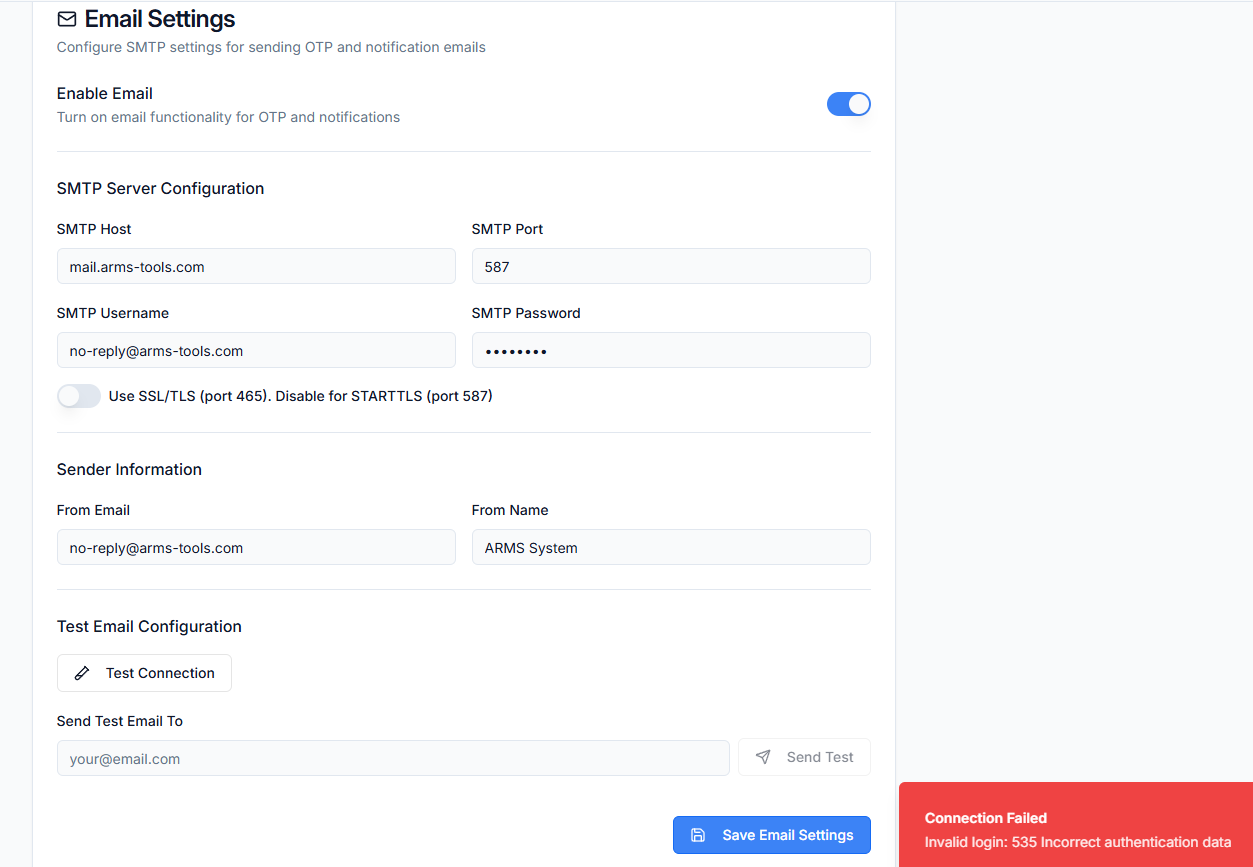This screenshot has width=1253, height=867.
Task: Dismiss the Connection Failed error toast
Action: click(x=1076, y=829)
